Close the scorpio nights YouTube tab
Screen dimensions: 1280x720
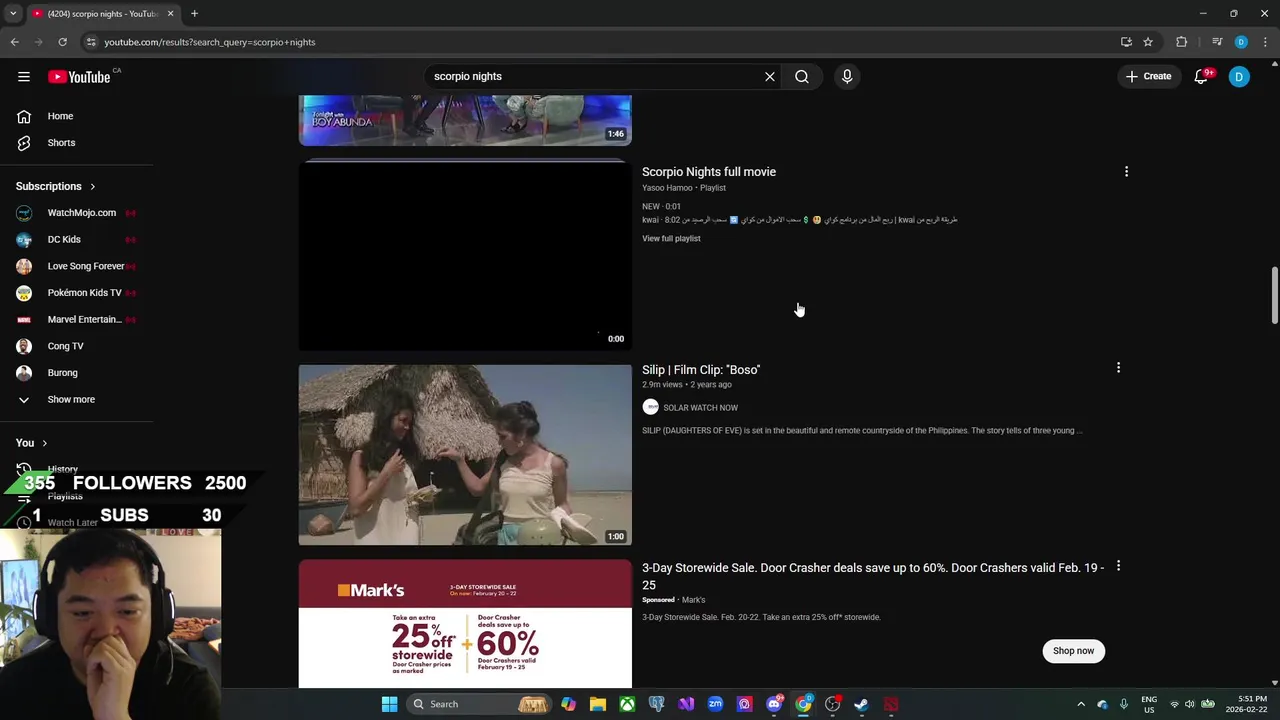[x=170, y=14]
